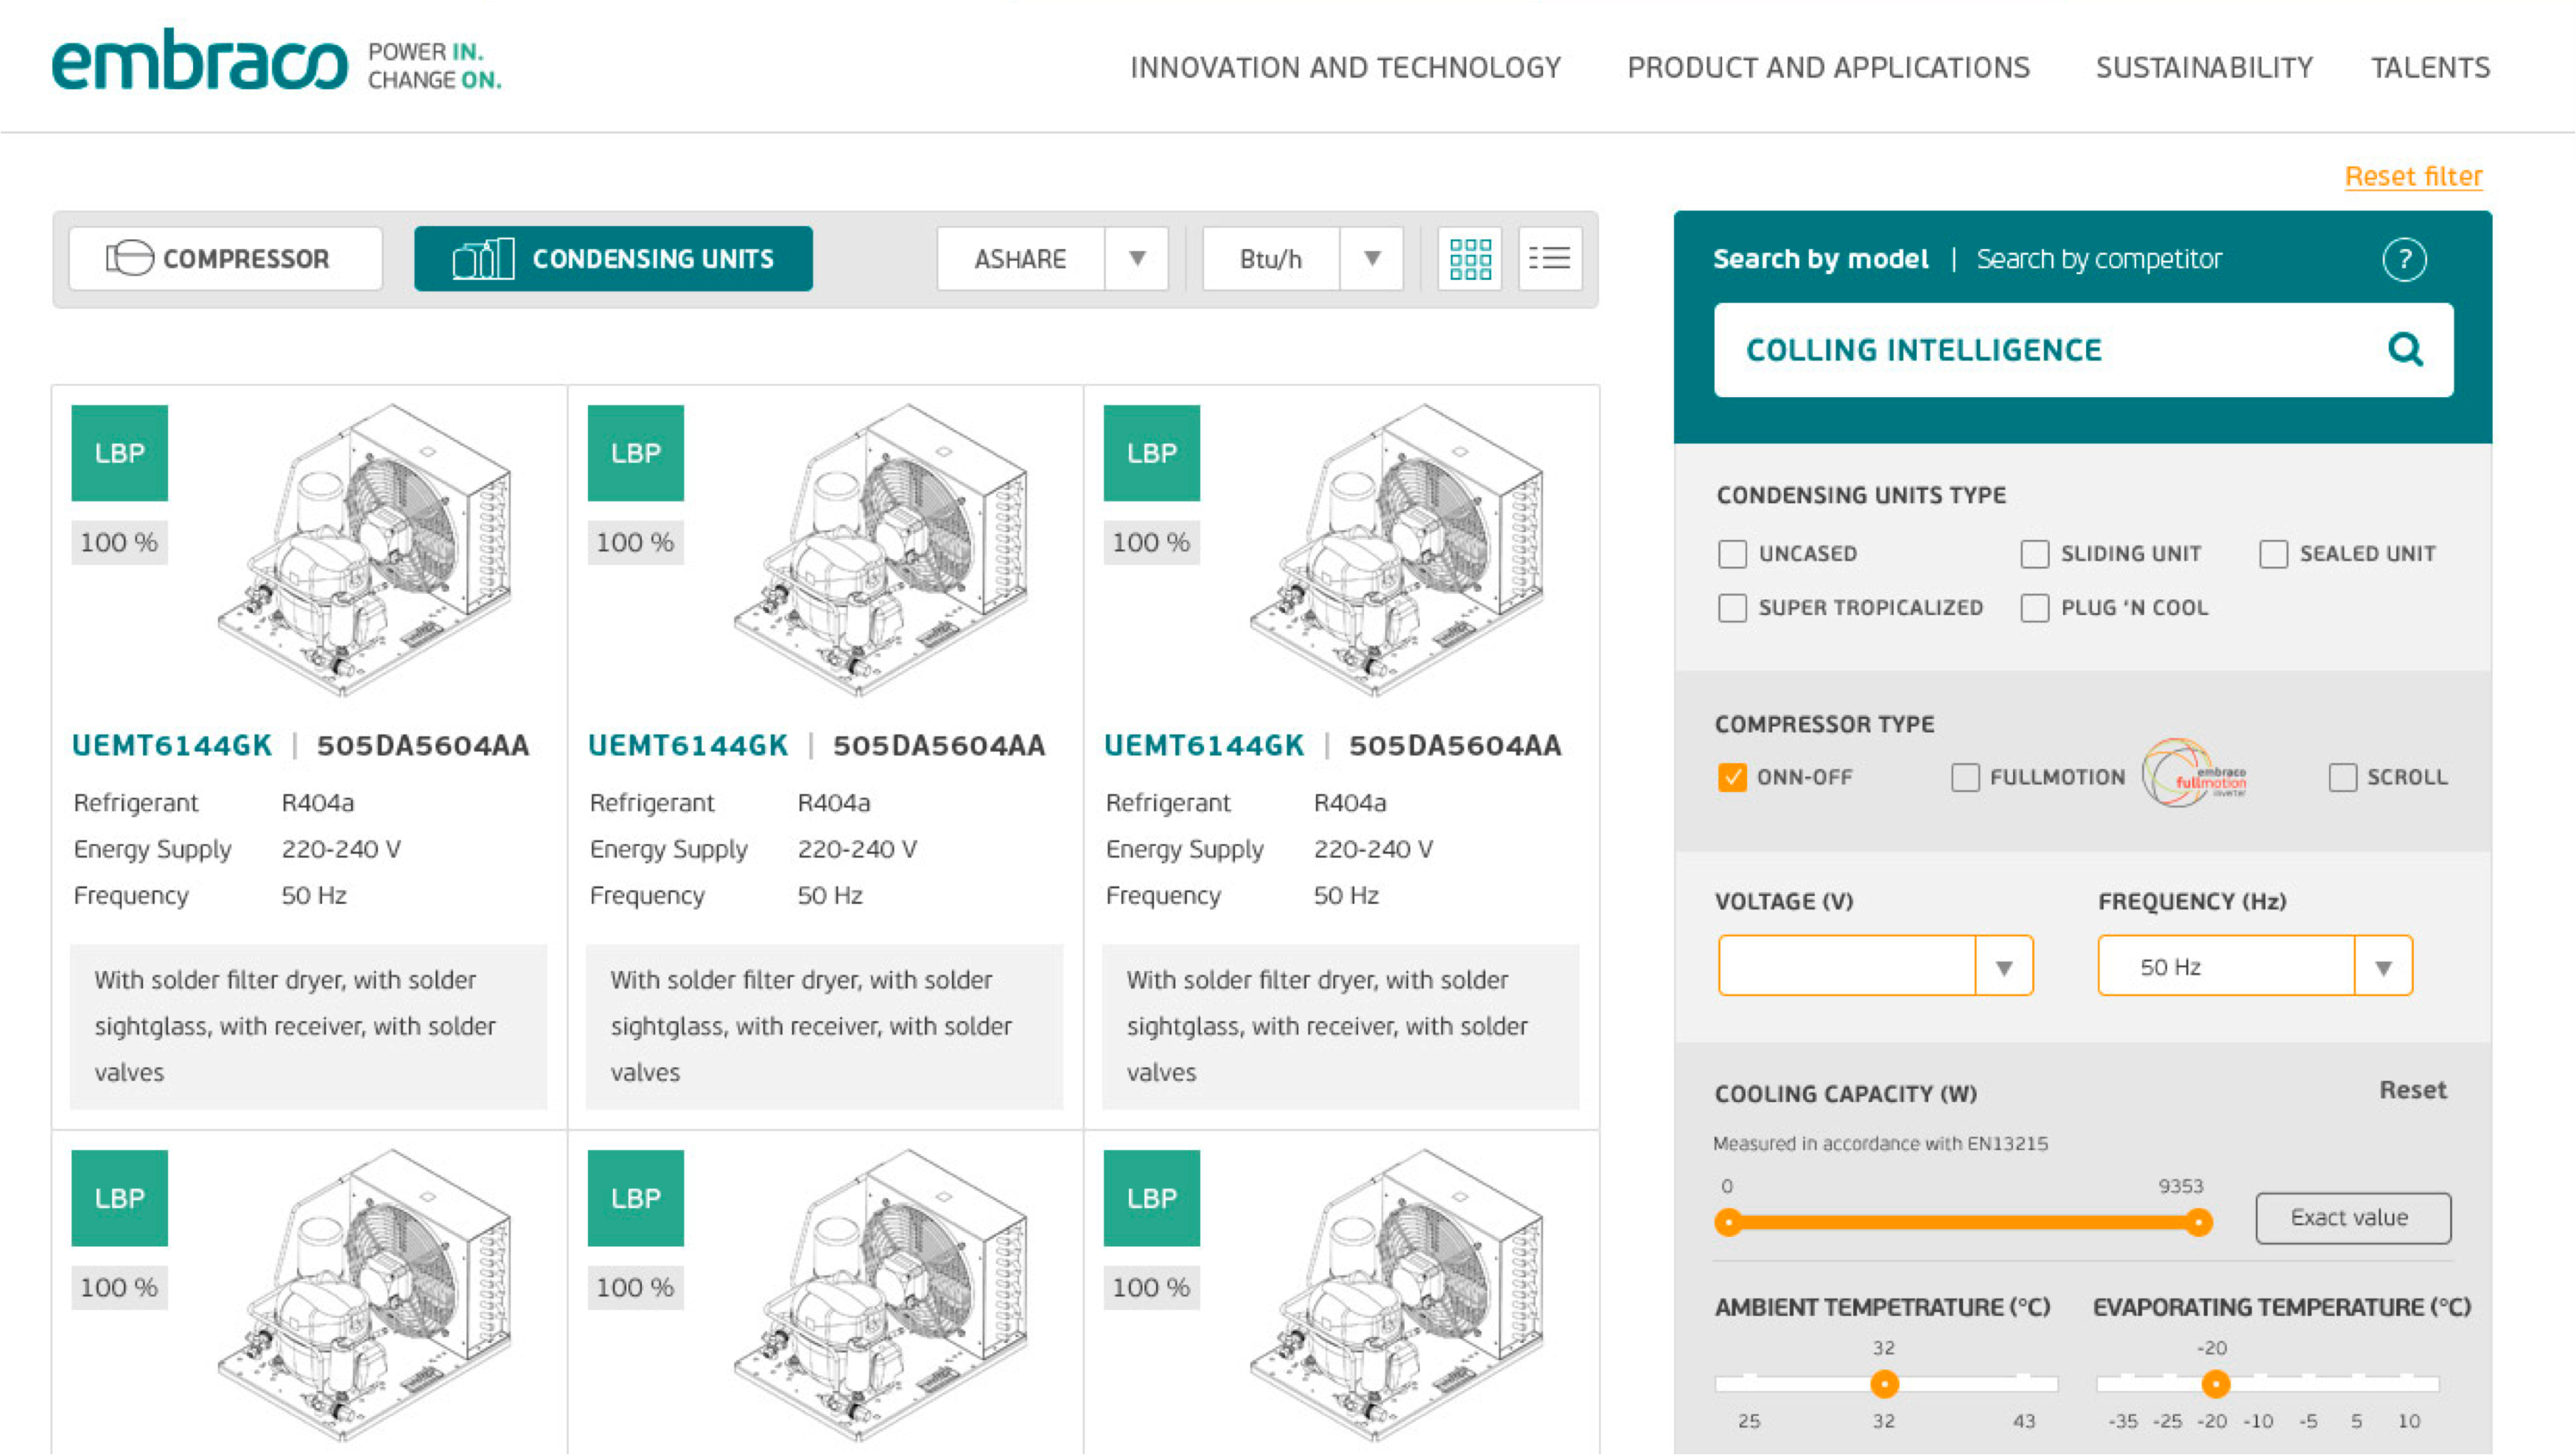
Task: Check the Scroll compressor type
Action: pyautogui.click(x=2342, y=777)
